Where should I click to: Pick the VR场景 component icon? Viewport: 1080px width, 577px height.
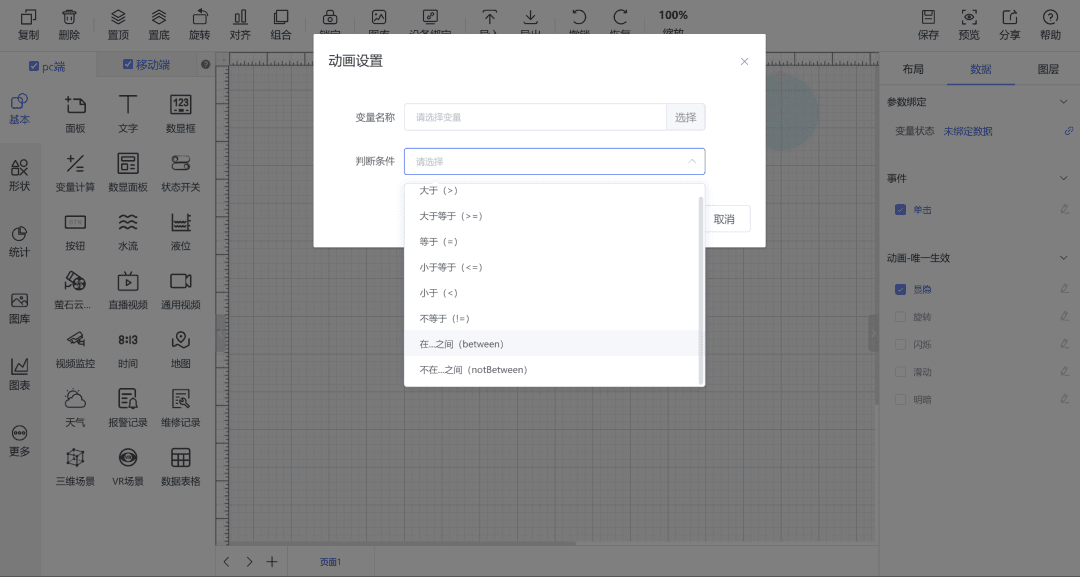(127, 458)
